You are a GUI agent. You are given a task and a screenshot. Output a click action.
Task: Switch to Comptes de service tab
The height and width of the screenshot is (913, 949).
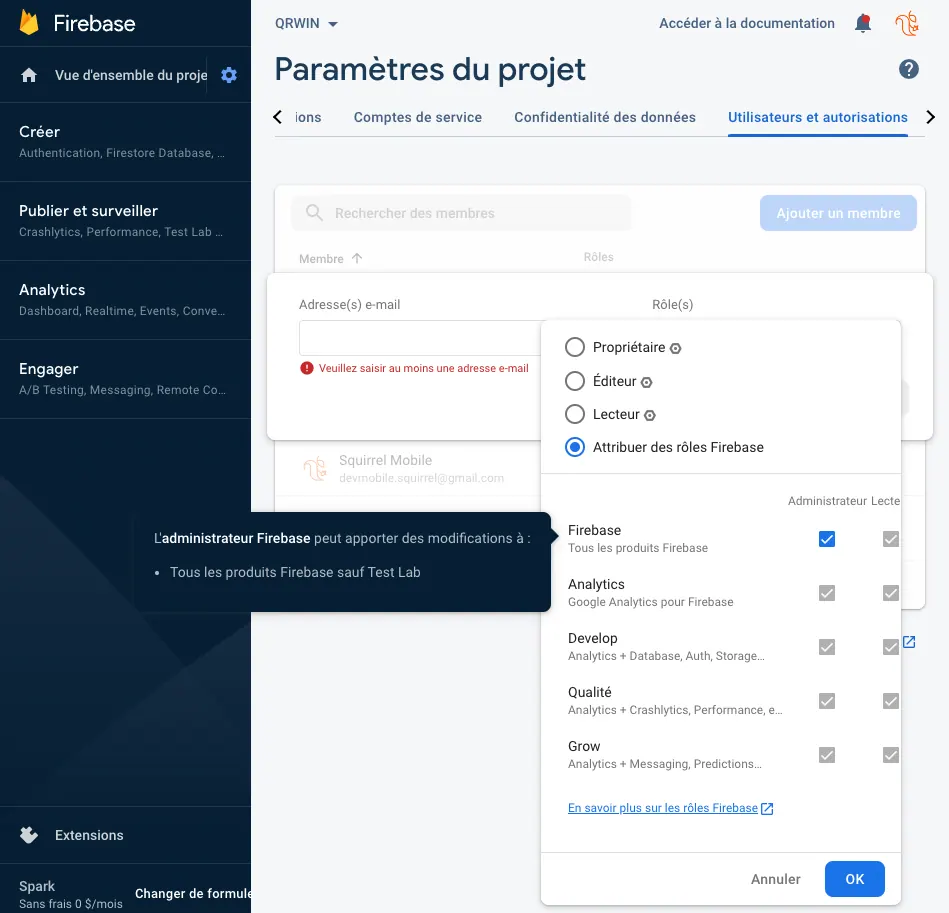[418, 117]
